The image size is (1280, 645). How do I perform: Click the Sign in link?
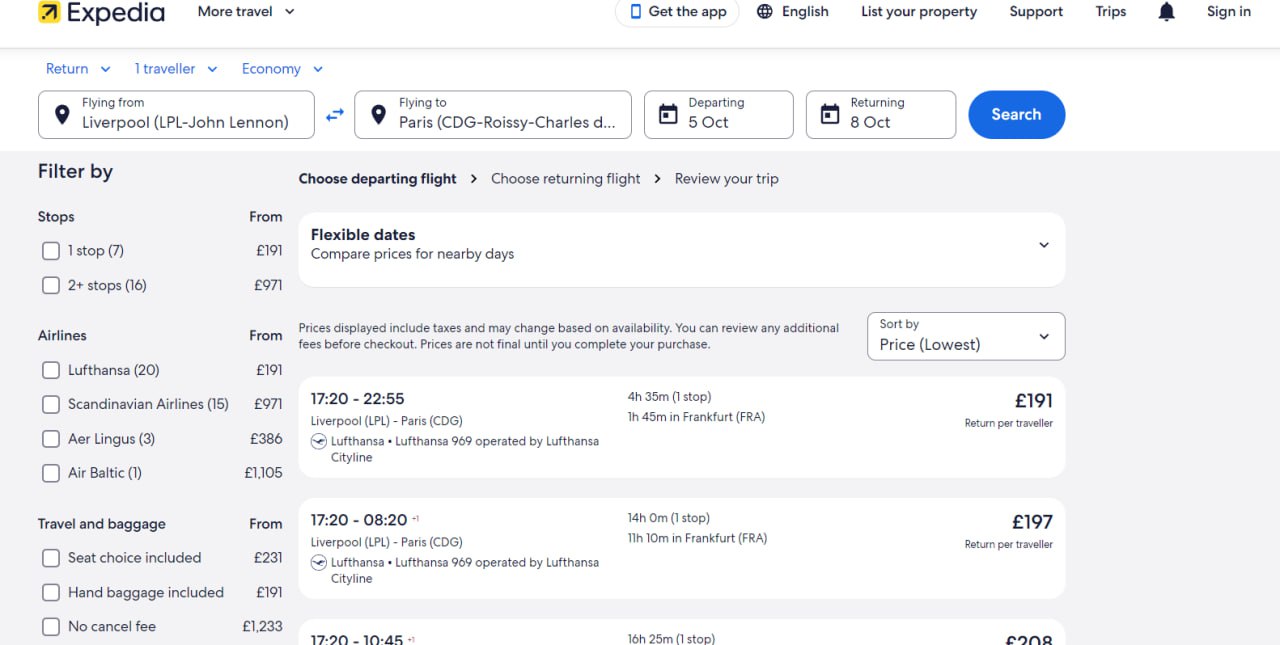(1229, 12)
